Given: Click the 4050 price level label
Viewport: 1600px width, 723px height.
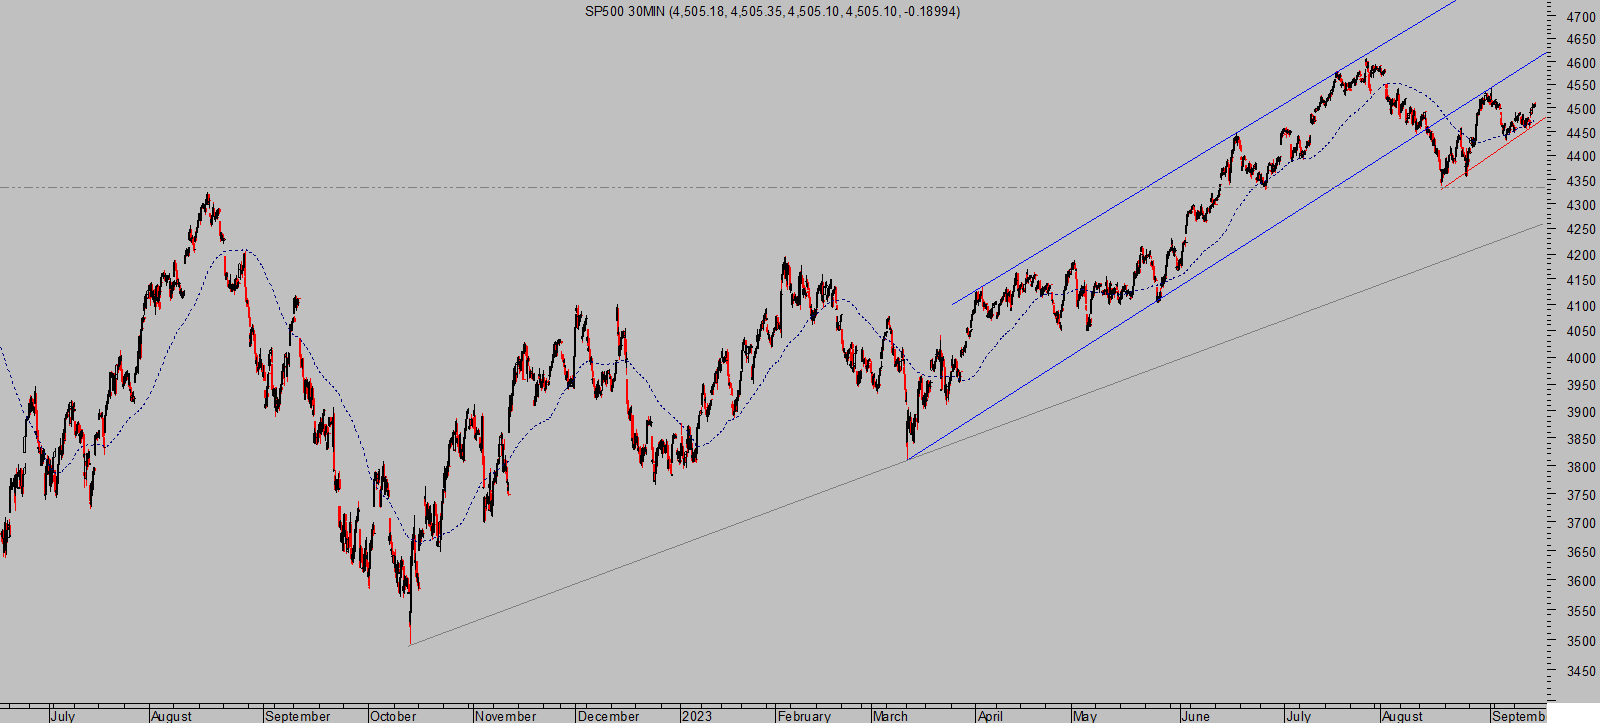Looking at the screenshot, I should 1581,331.
